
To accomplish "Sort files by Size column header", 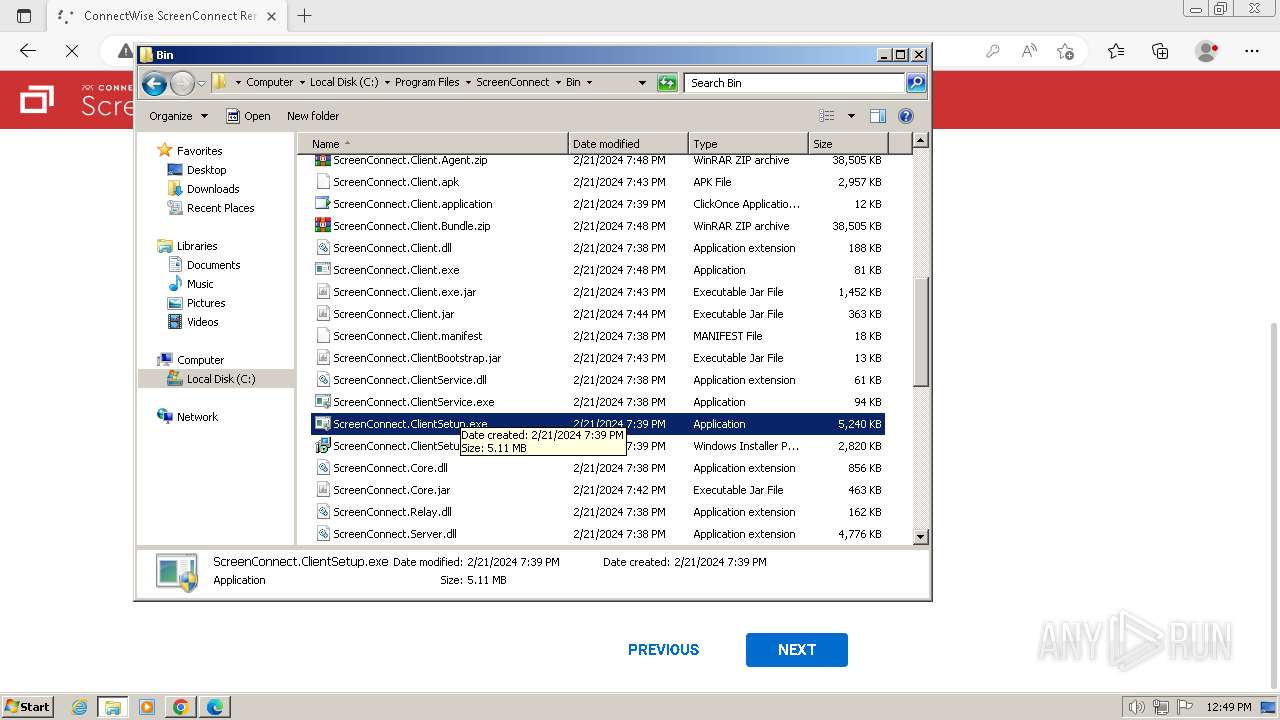I will point(848,144).
